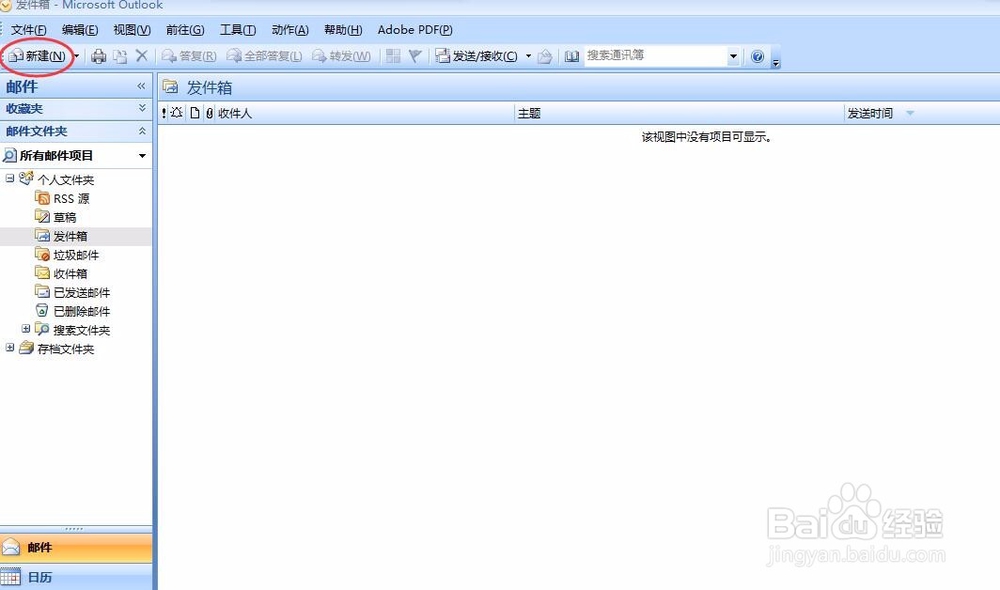Click the Follow Up flag icon
1000x590 pixels.
coord(415,56)
